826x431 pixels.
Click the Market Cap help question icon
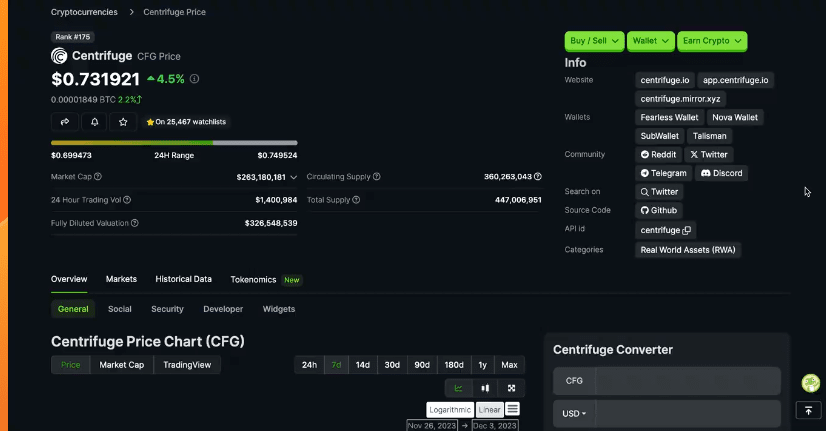pyautogui.click(x=97, y=177)
